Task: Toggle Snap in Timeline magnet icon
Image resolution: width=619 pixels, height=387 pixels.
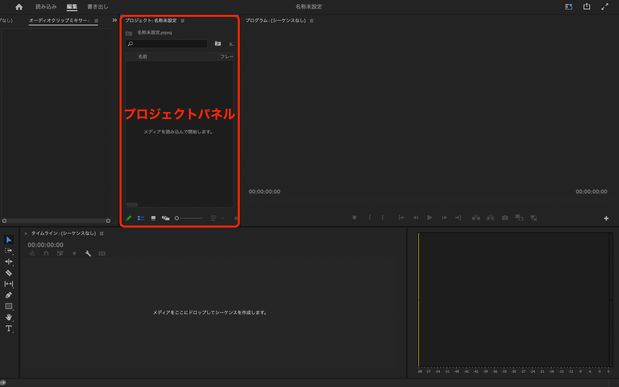Action: pos(46,254)
